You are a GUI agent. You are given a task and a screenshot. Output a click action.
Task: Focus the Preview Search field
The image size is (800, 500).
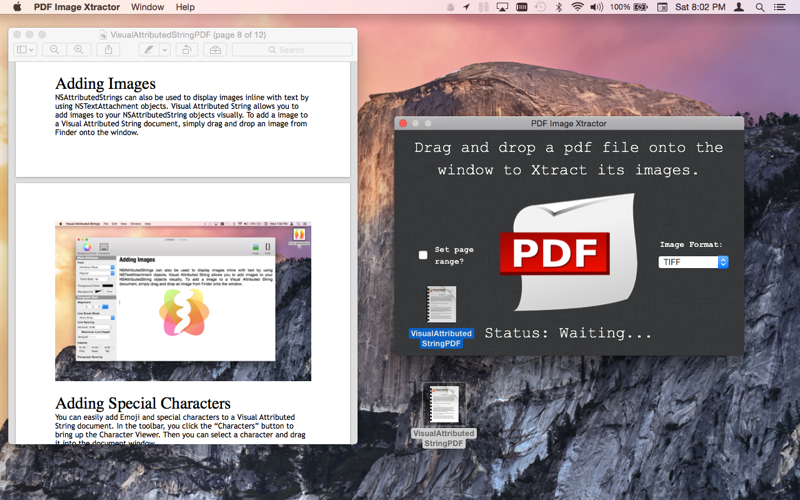(292, 49)
